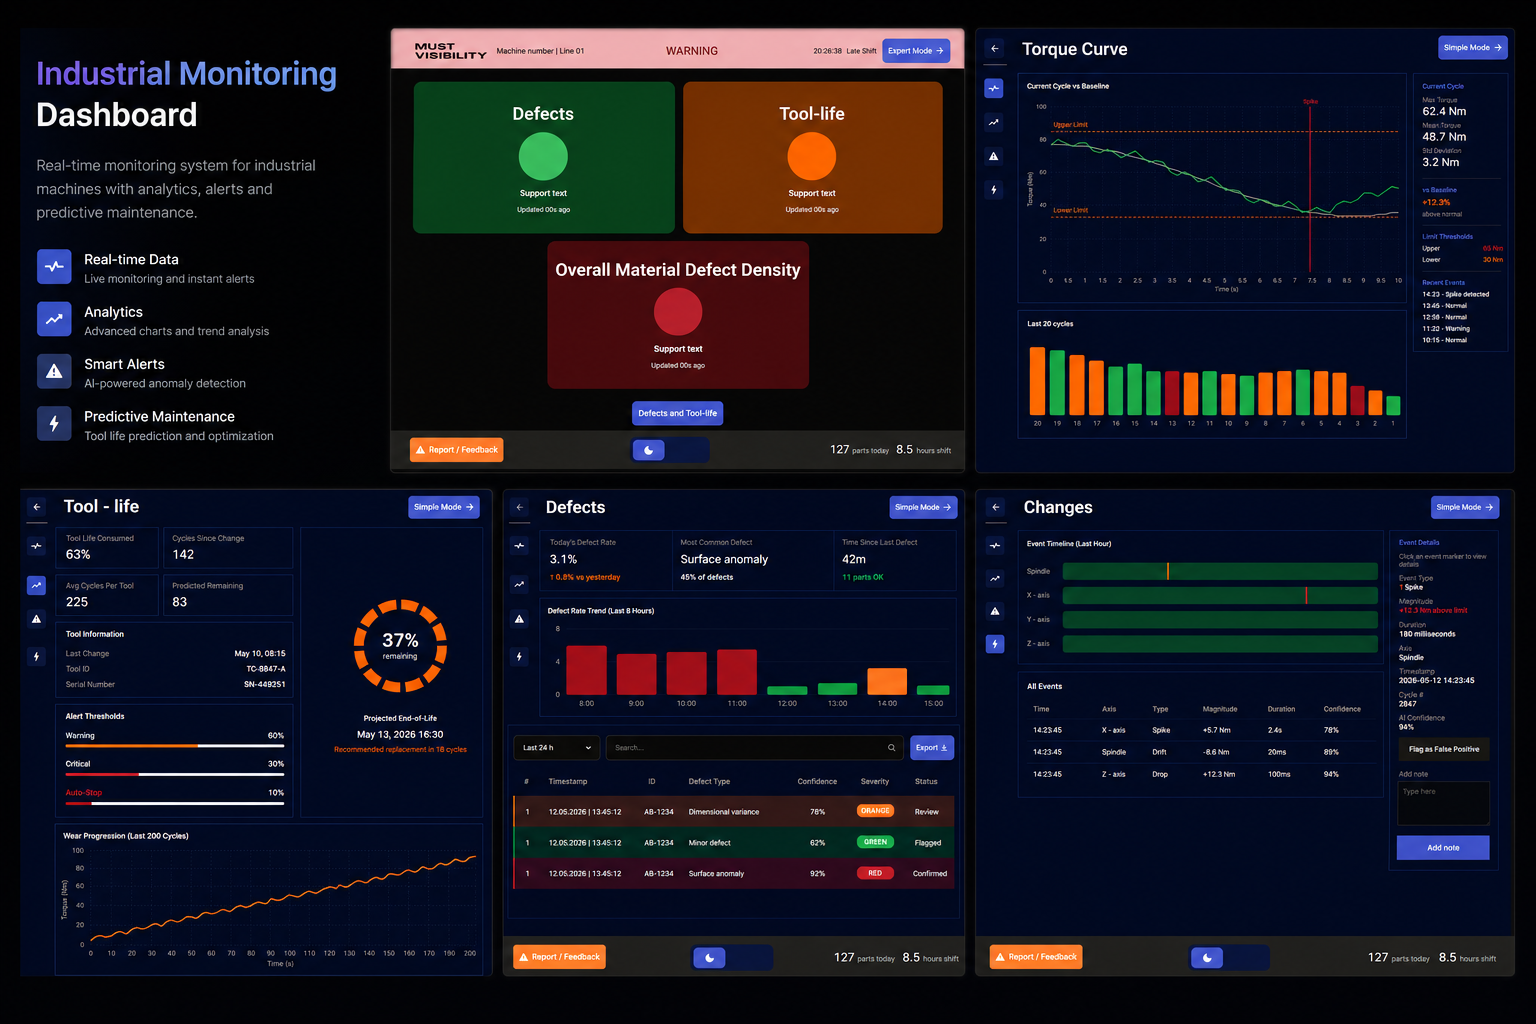This screenshot has height=1024, width=1536.
Task: Toggle dark mode switch in Changes panel footer
Action: coord(1230,958)
